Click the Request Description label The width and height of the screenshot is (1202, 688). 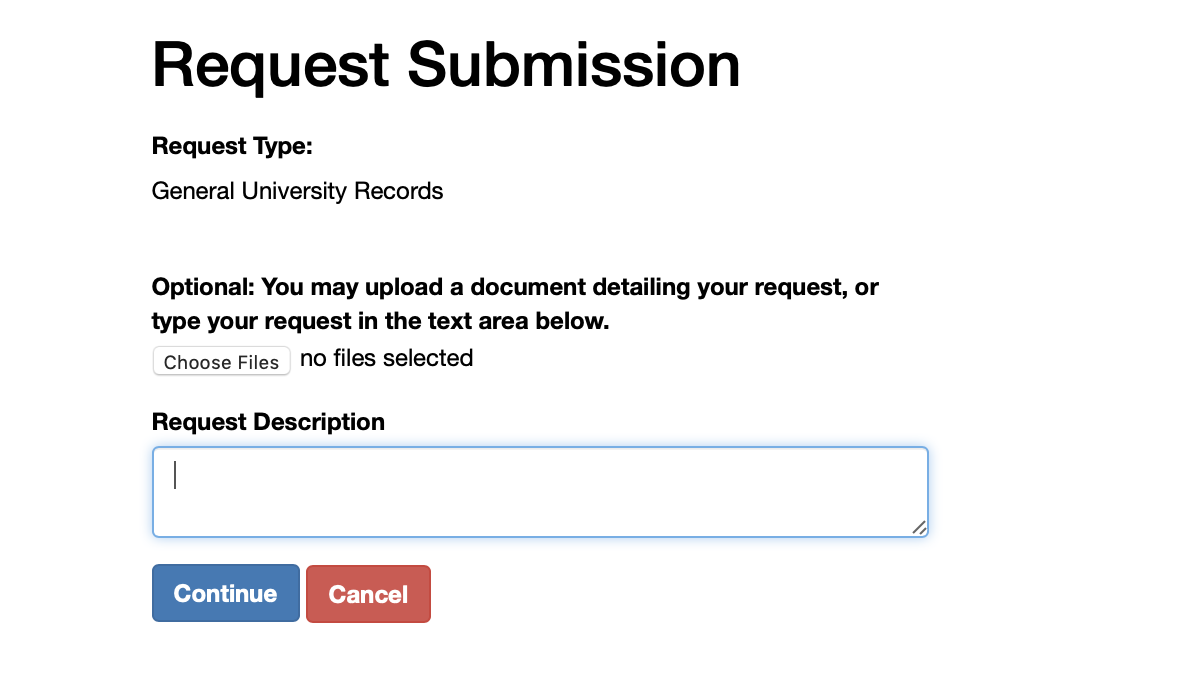268,422
